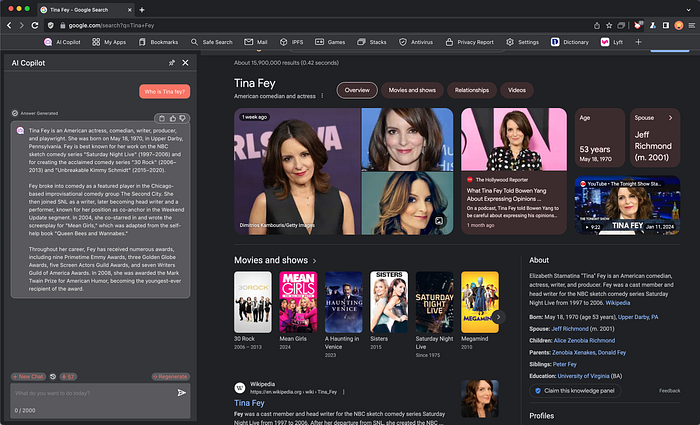
Task: Give the AI answer a thumbs down
Action: point(183,118)
